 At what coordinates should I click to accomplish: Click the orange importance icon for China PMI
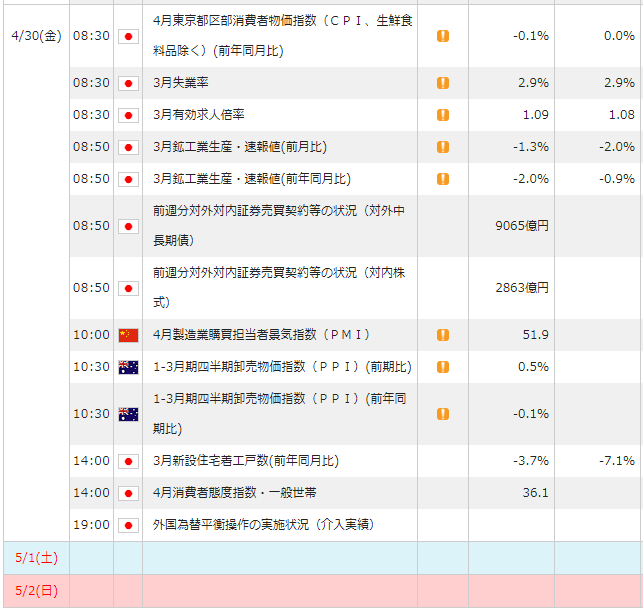coord(443,335)
